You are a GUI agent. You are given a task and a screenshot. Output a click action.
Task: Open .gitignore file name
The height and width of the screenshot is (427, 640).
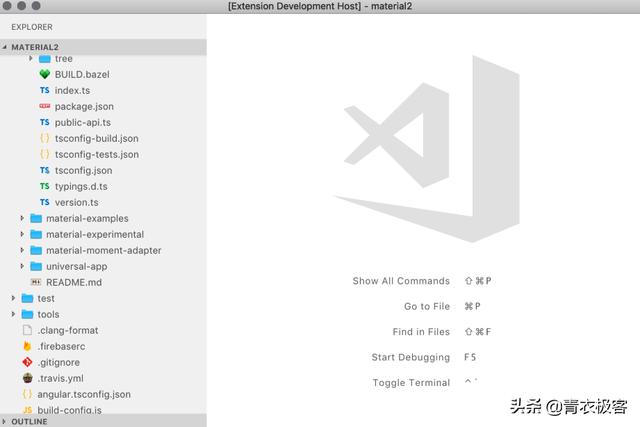(58, 363)
